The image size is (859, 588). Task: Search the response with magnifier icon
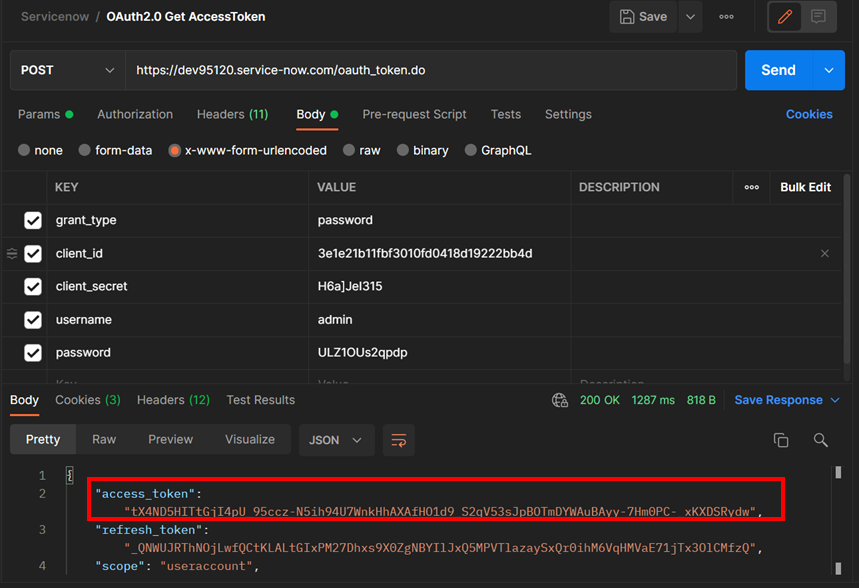click(820, 440)
